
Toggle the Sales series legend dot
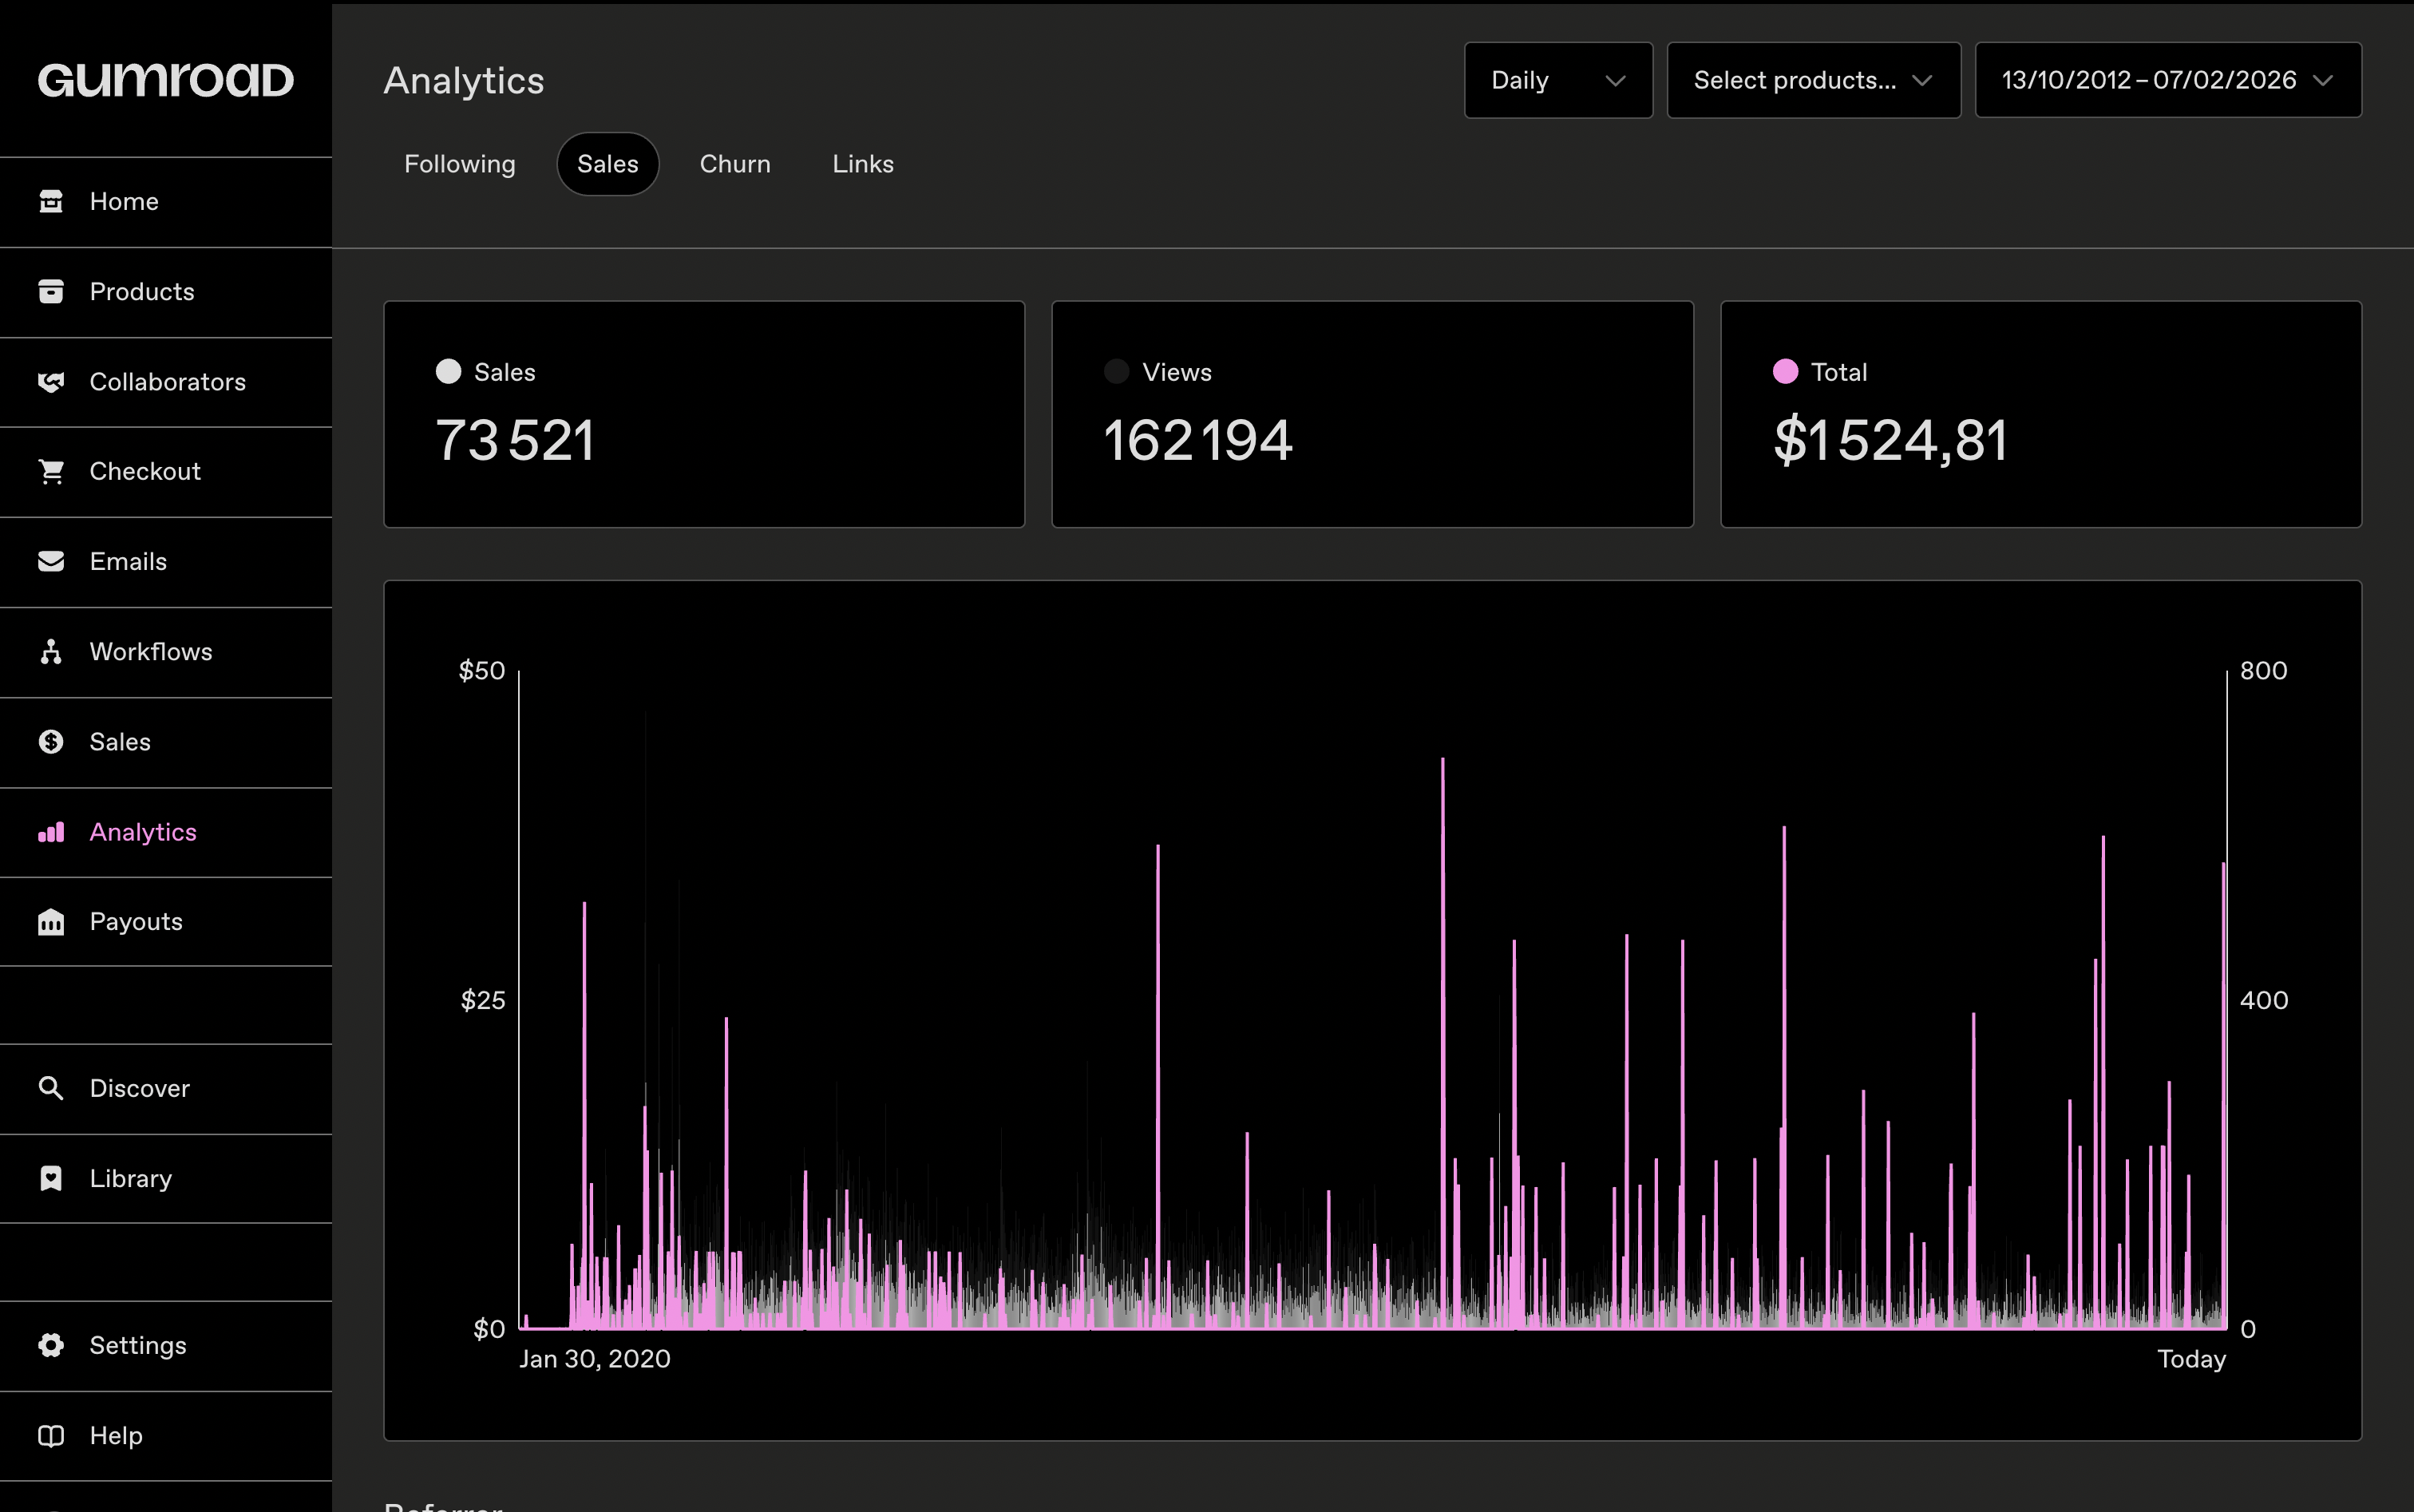coord(448,372)
